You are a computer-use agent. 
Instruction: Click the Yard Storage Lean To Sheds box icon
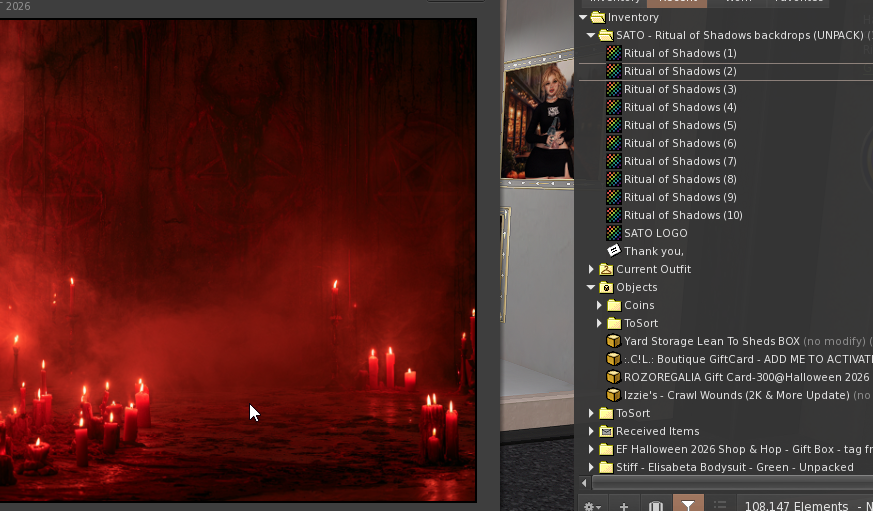click(x=614, y=341)
